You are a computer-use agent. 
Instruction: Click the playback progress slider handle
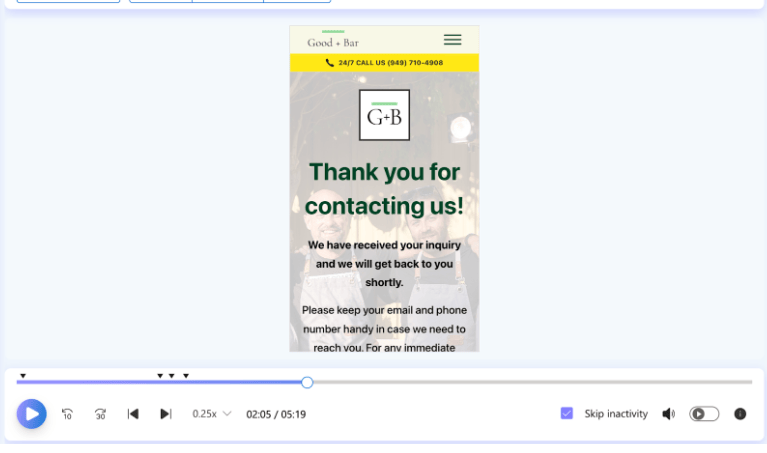click(307, 382)
